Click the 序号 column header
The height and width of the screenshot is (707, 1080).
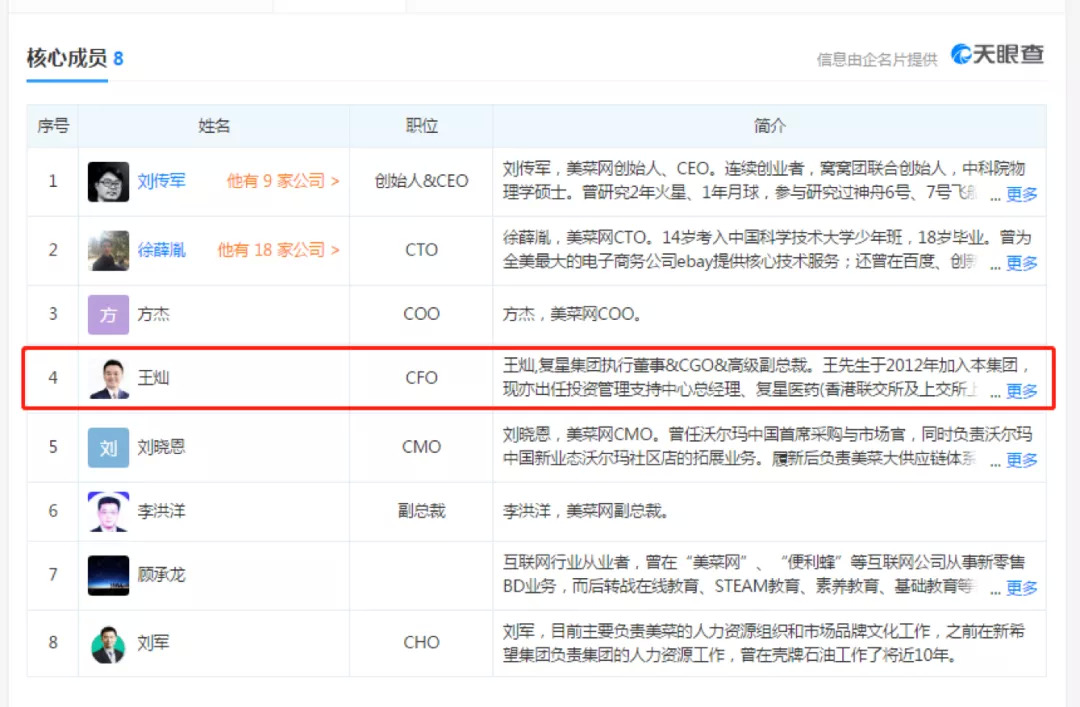pos(53,126)
